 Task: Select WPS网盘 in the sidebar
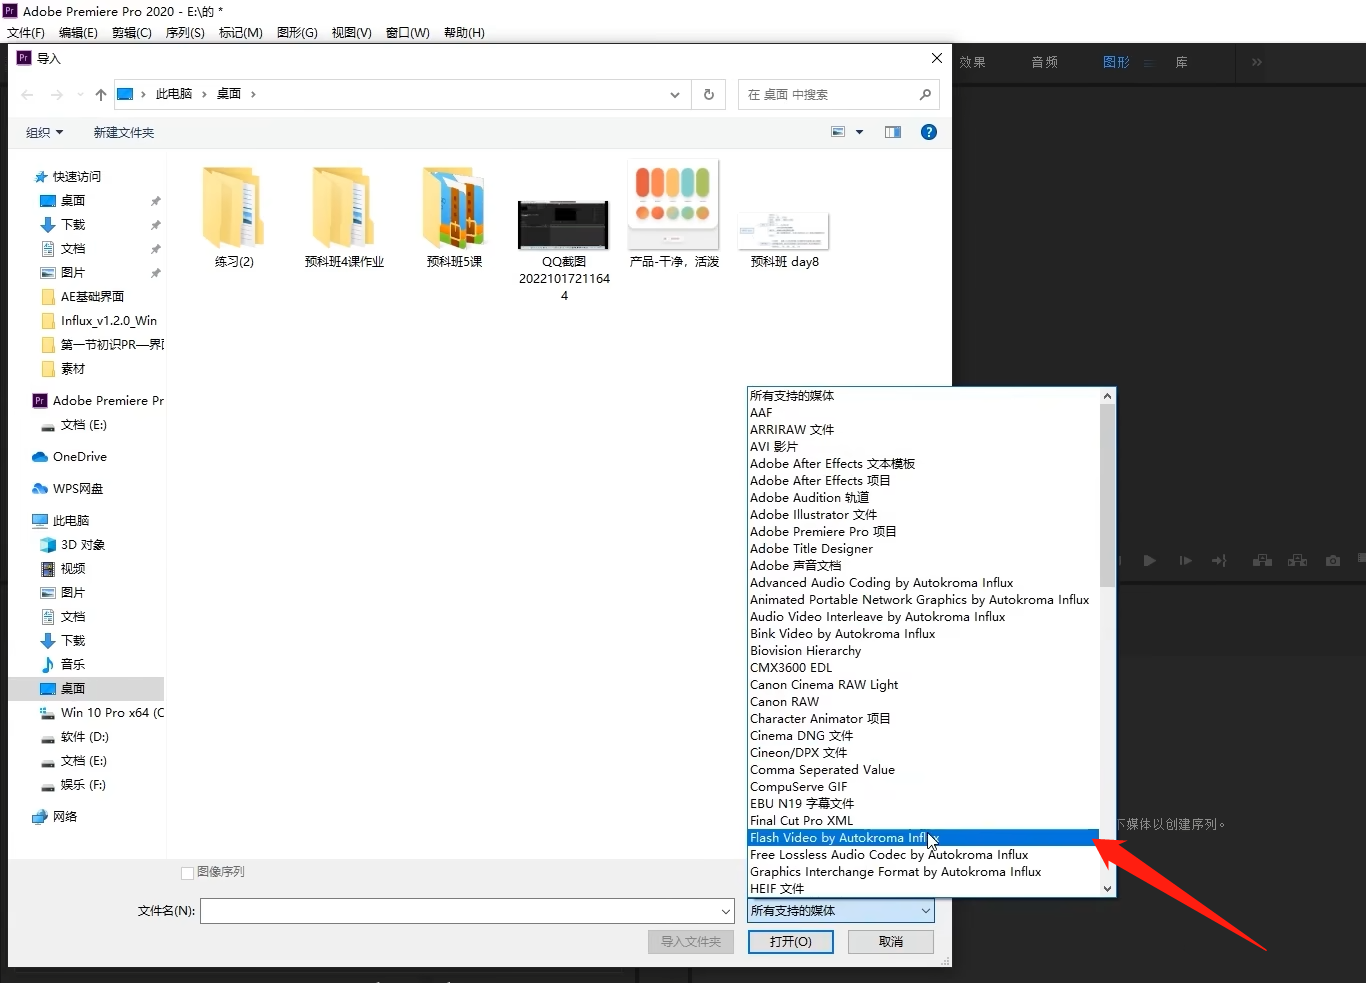[x=78, y=489]
